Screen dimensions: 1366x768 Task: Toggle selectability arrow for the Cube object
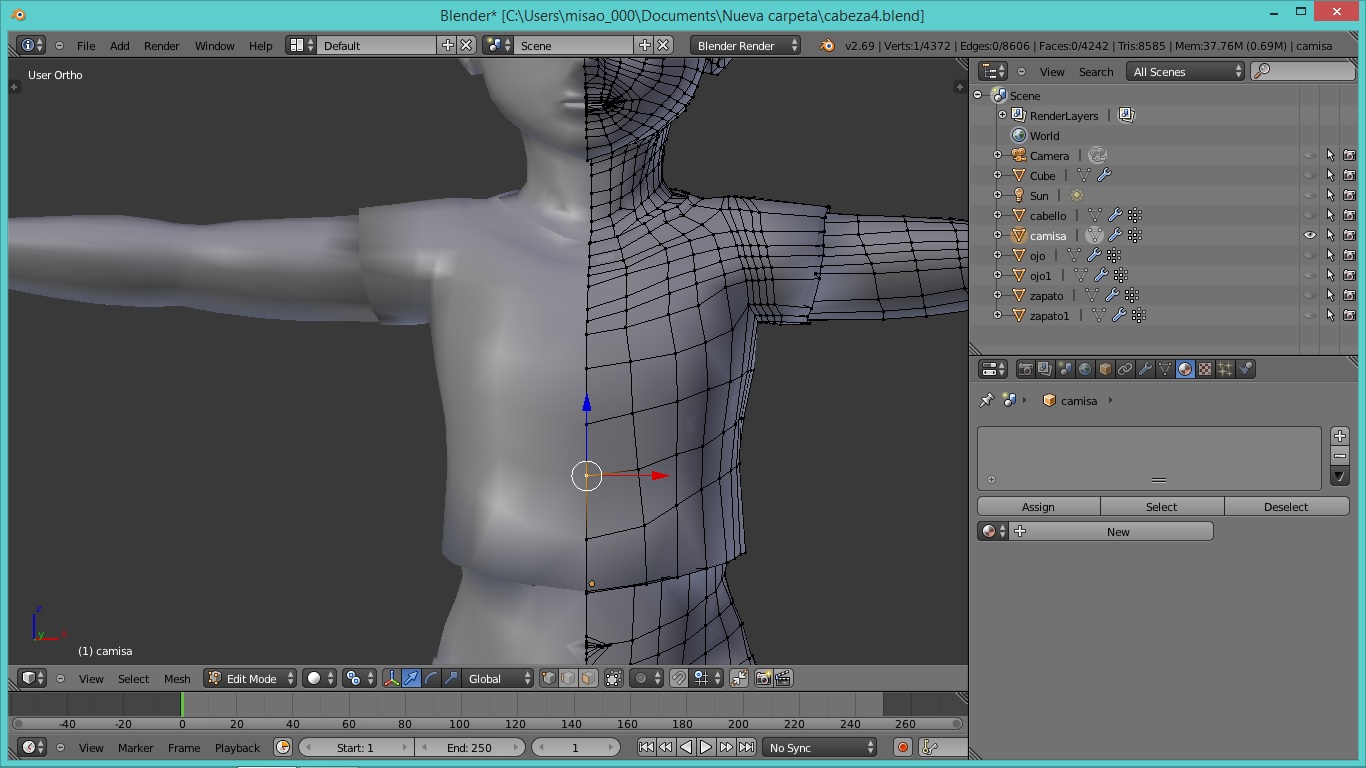[1330, 175]
